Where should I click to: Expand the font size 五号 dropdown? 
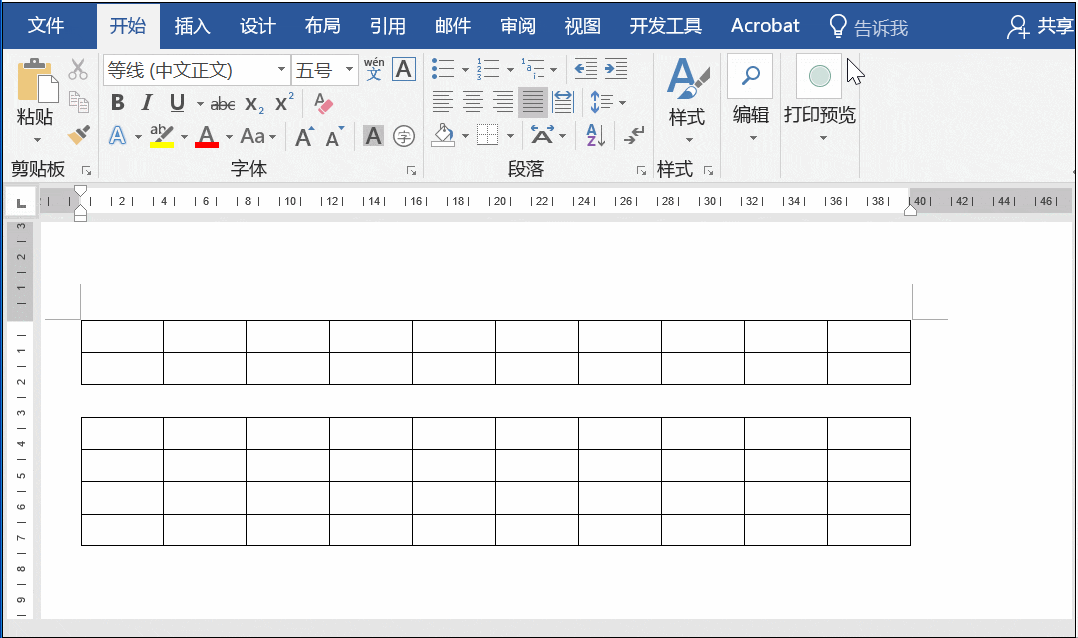(350, 70)
